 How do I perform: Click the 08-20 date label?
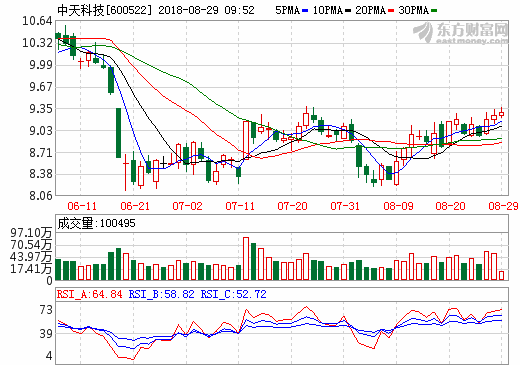click(x=450, y=206)
